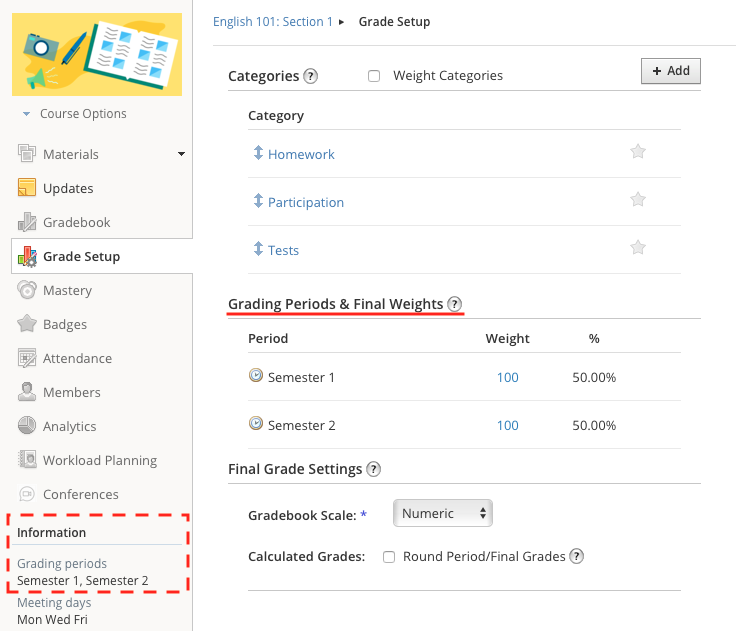736x631 pixels.
Task: Click the course profile image
Action: [97, 54]
